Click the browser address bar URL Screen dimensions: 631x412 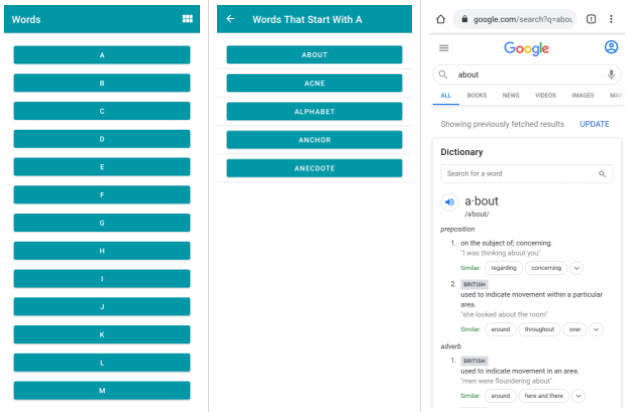coord(523,19)
